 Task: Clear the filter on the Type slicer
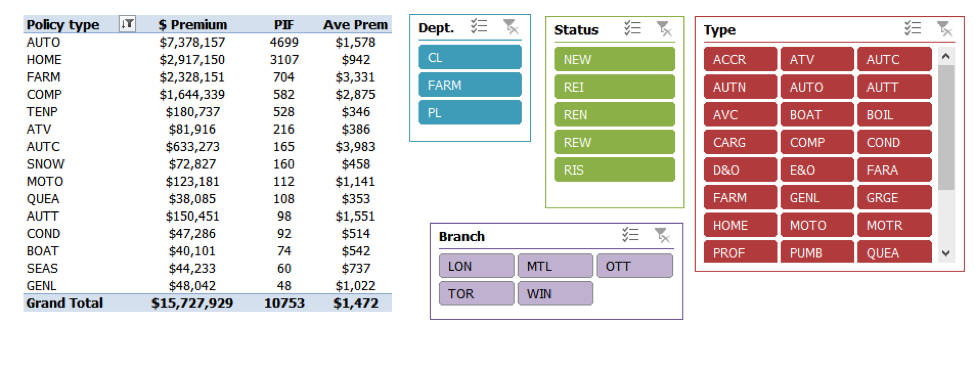tap(944, 28)
